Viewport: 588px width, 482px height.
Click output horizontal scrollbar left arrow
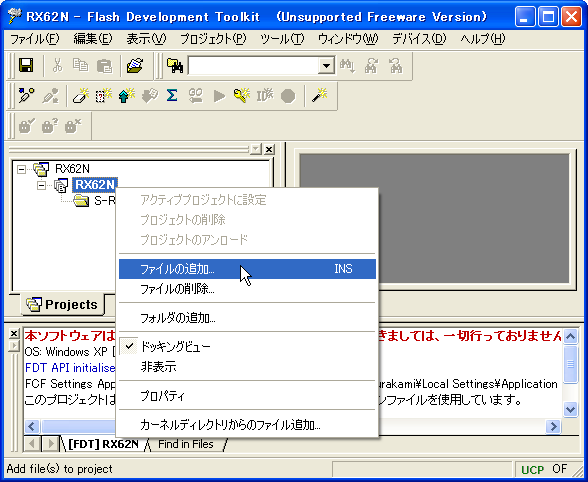pyautogui.click(x=32, y=426)
